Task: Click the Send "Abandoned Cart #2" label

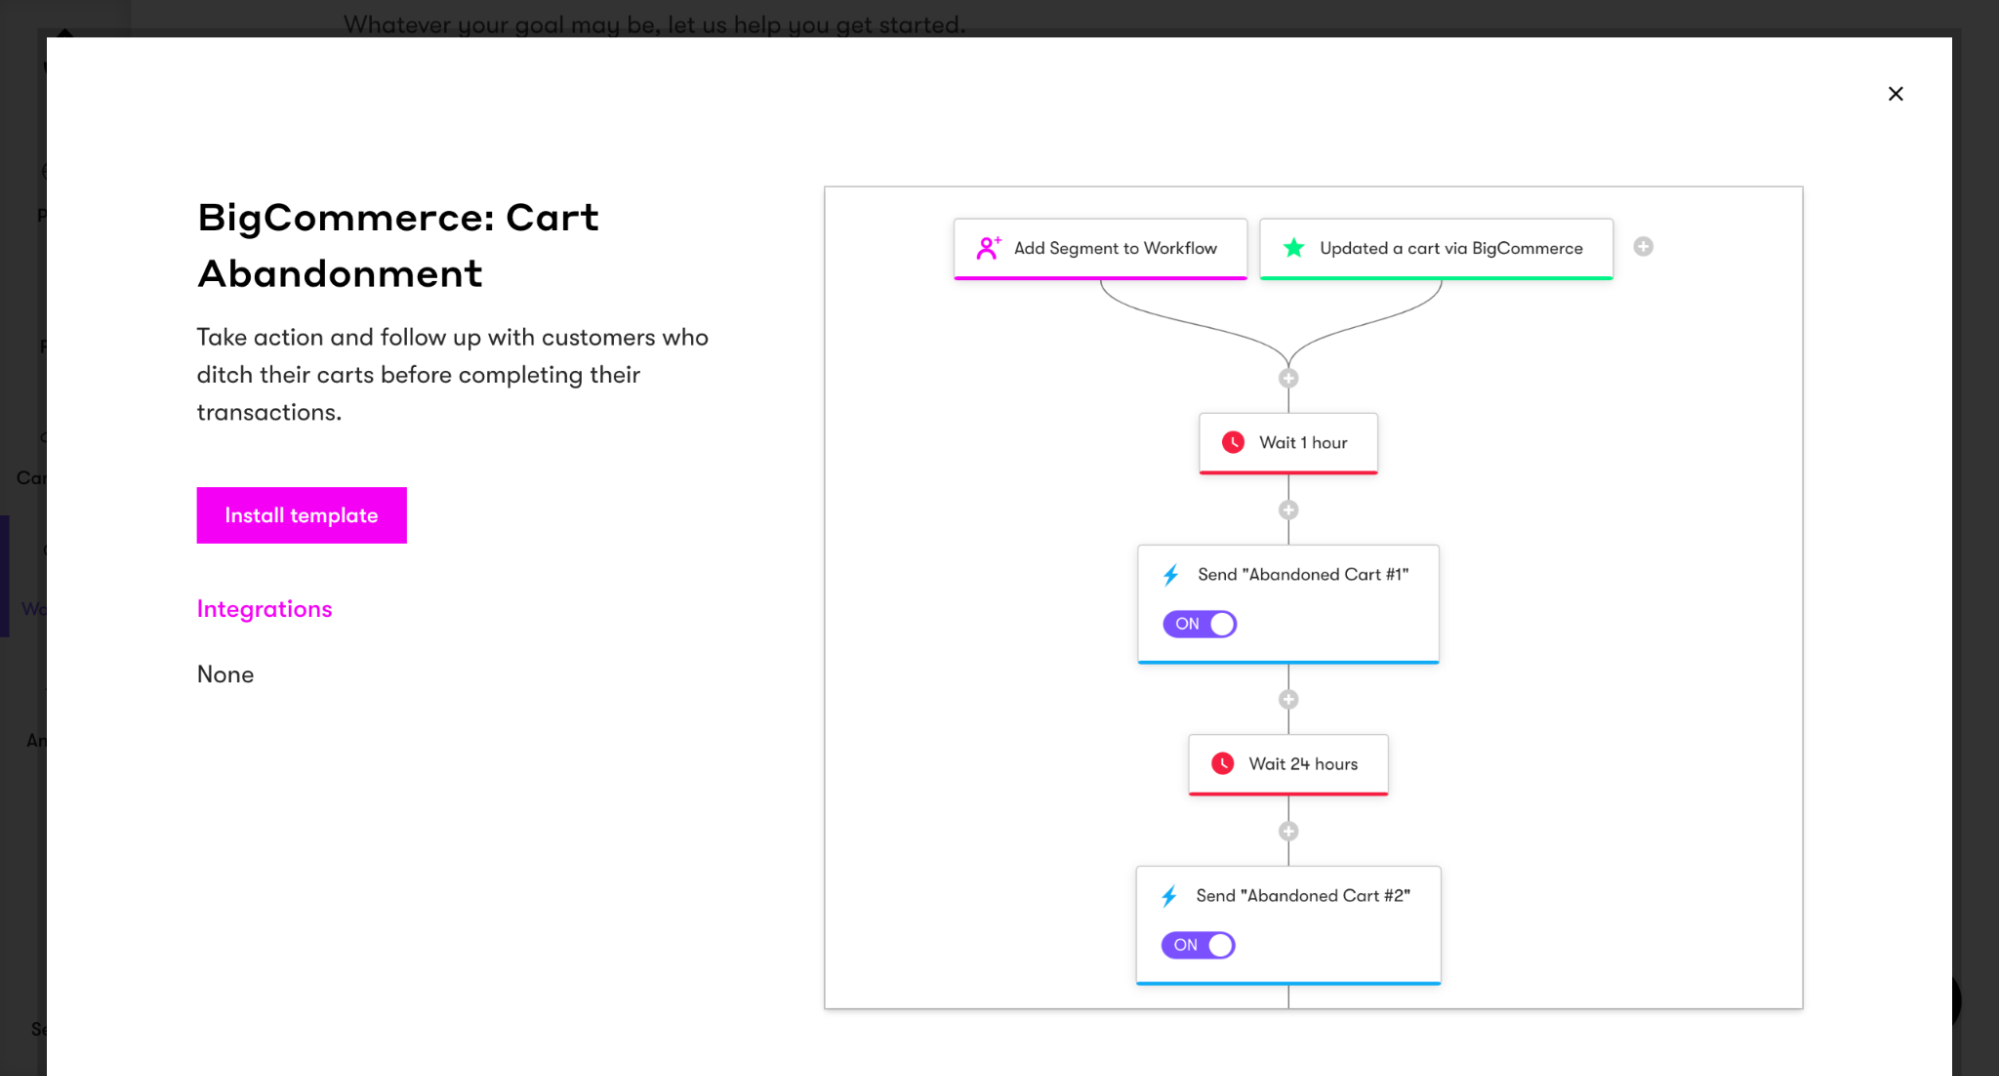Action: click(x=1303, y=896)
